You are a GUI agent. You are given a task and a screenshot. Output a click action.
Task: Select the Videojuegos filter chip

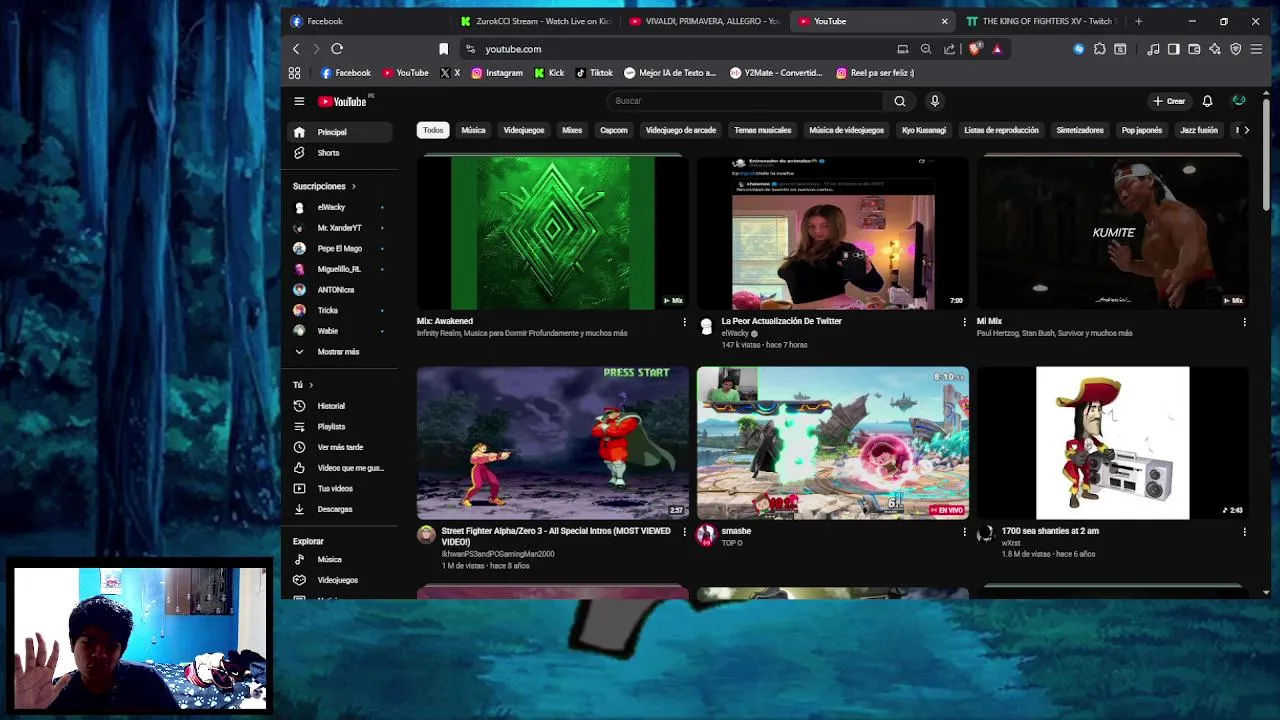[524, 130]
